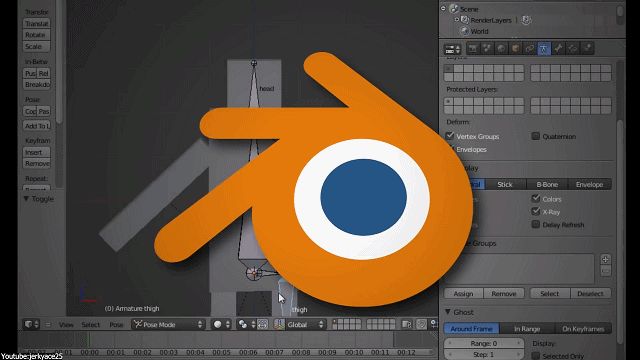Open the Global orientation dropdown
This screenshot has width=640, height=360.
[305, 324]
